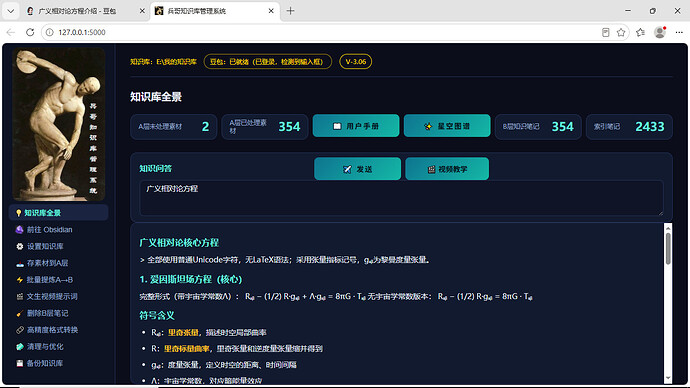Screen dimensions: 690x388
Task: Click the address bar URL 127.0.0.1:5000
Action: [82, 32]
